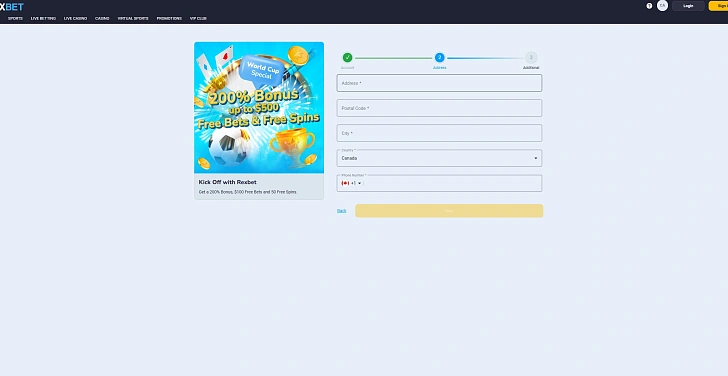Go to Live Betting

pyautogui.click(x=43, y=19)
